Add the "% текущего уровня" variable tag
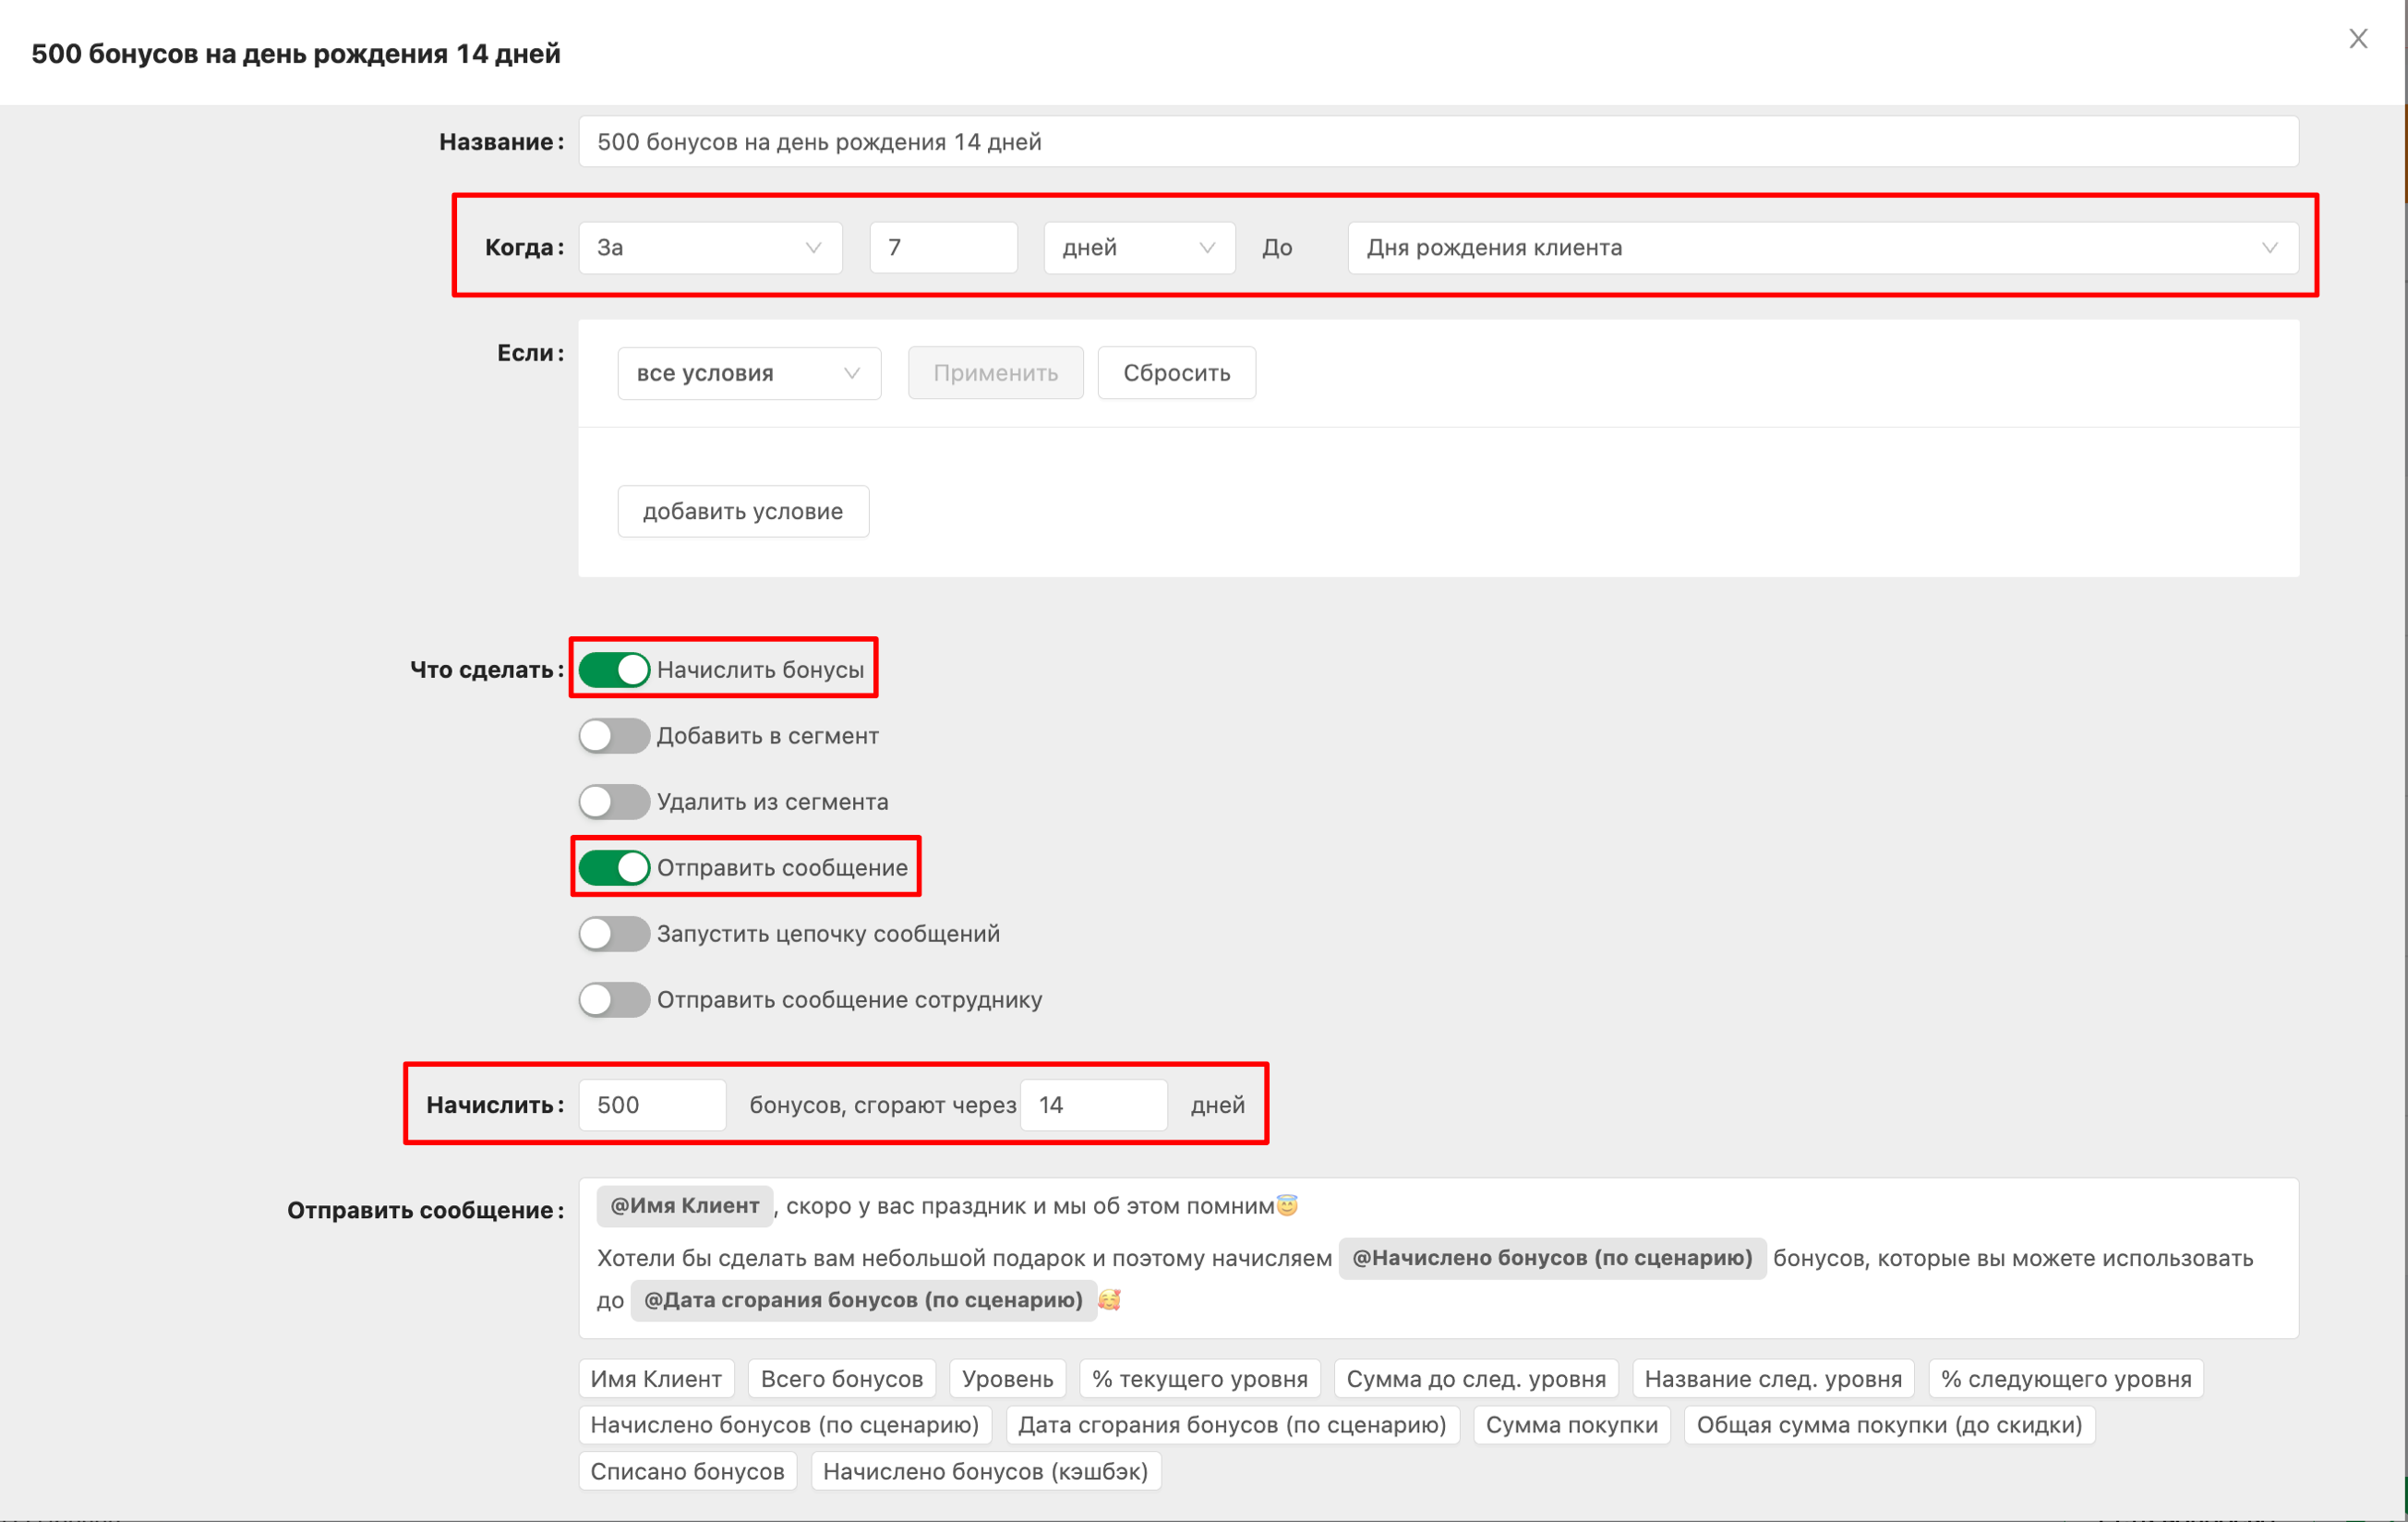The image size is (2408, 1522). pyautogui.click(x=1200, y=1378)
